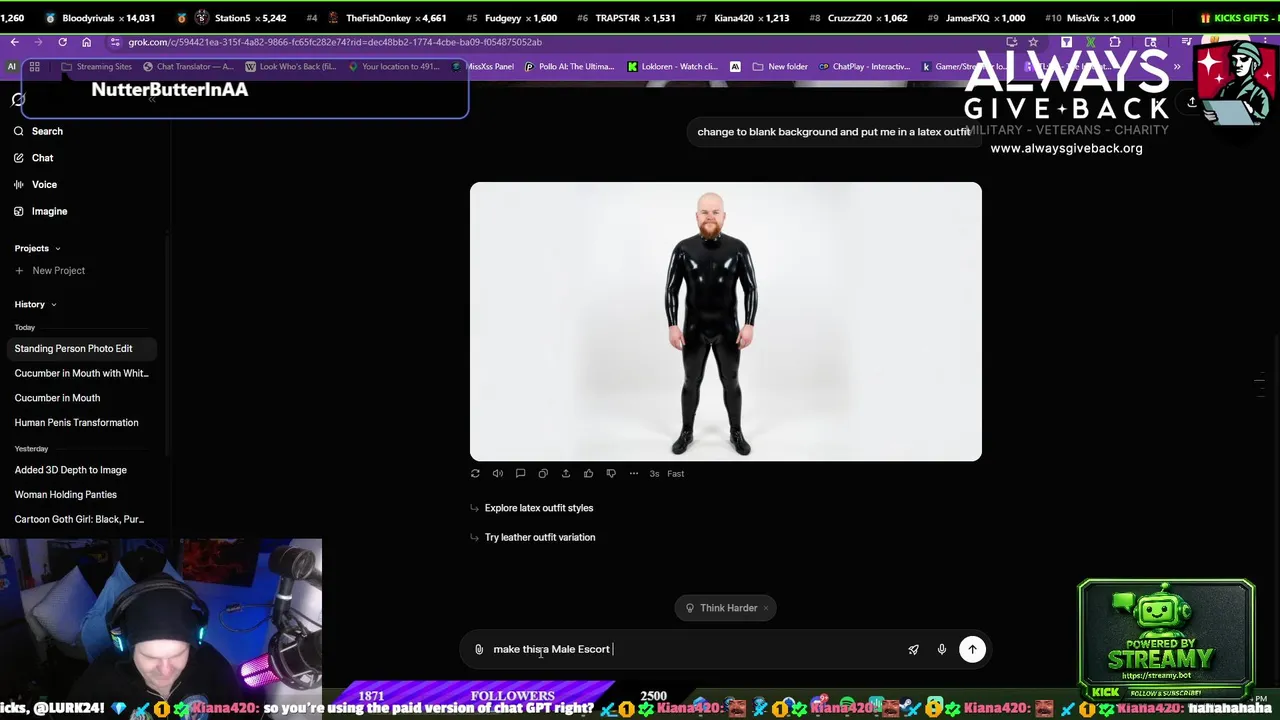Open the 'New folder' bookmark folder
This screenshot has height=720, width=1280.
(779, 67)
